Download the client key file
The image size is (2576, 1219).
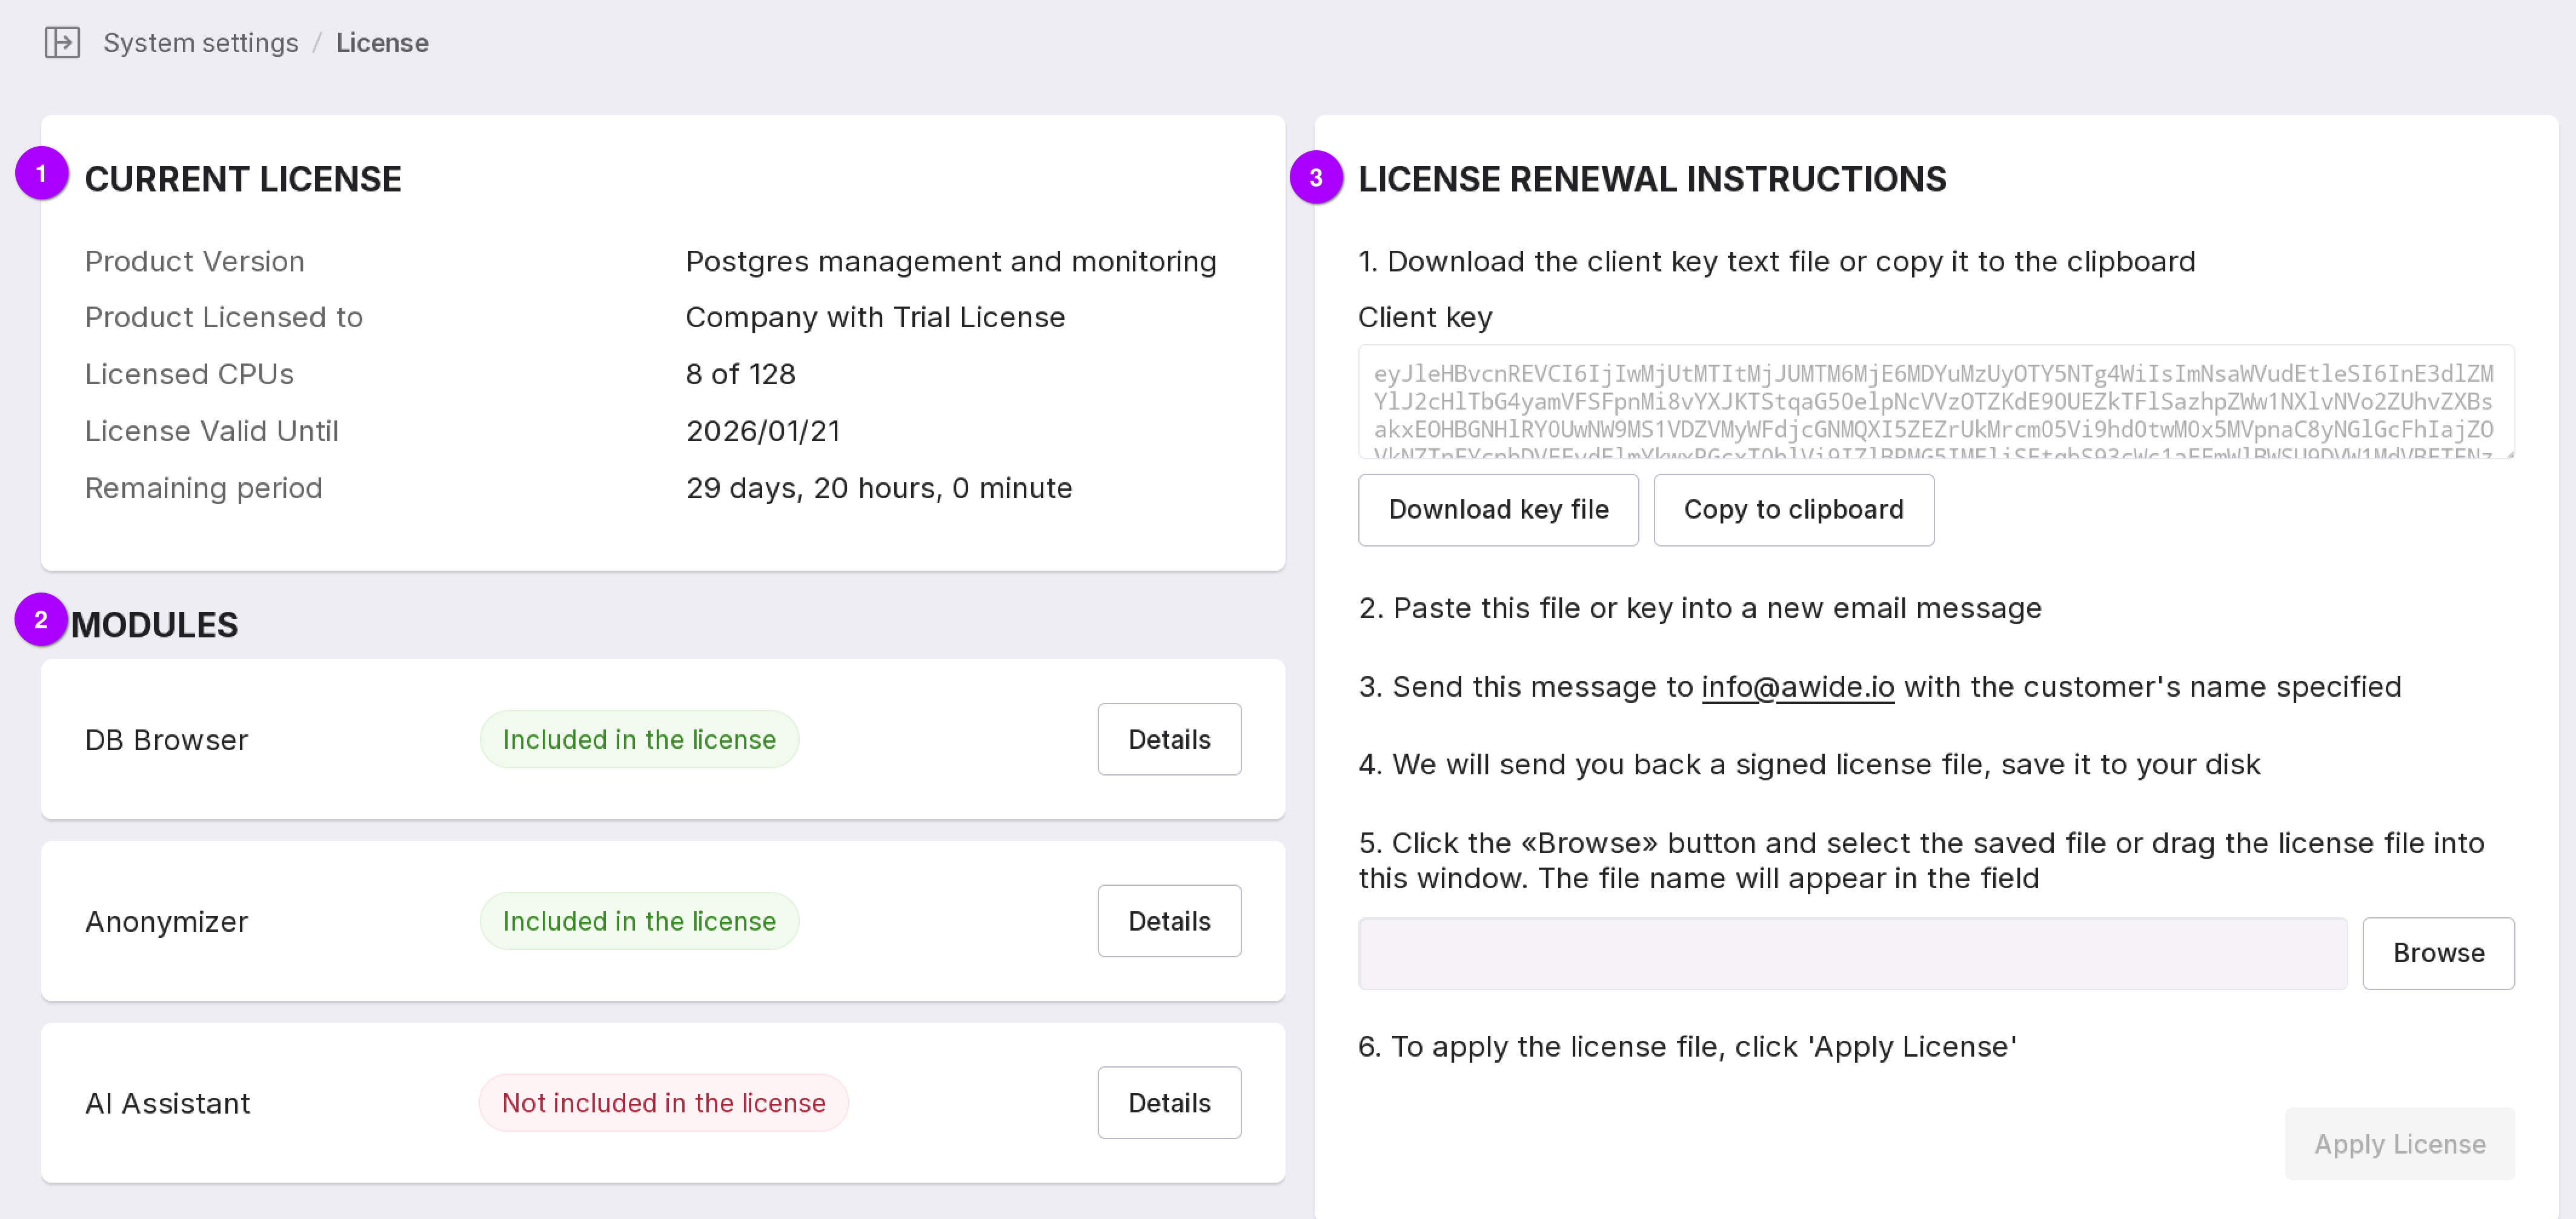click(x=1498, y=510)
